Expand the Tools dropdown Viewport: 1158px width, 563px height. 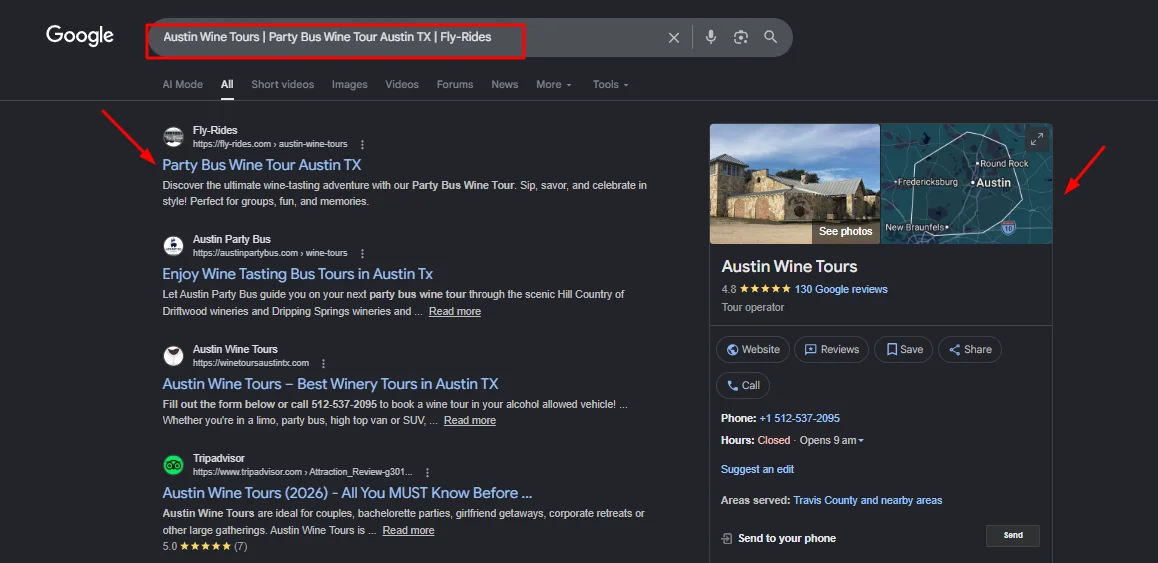tap(610, 85)
